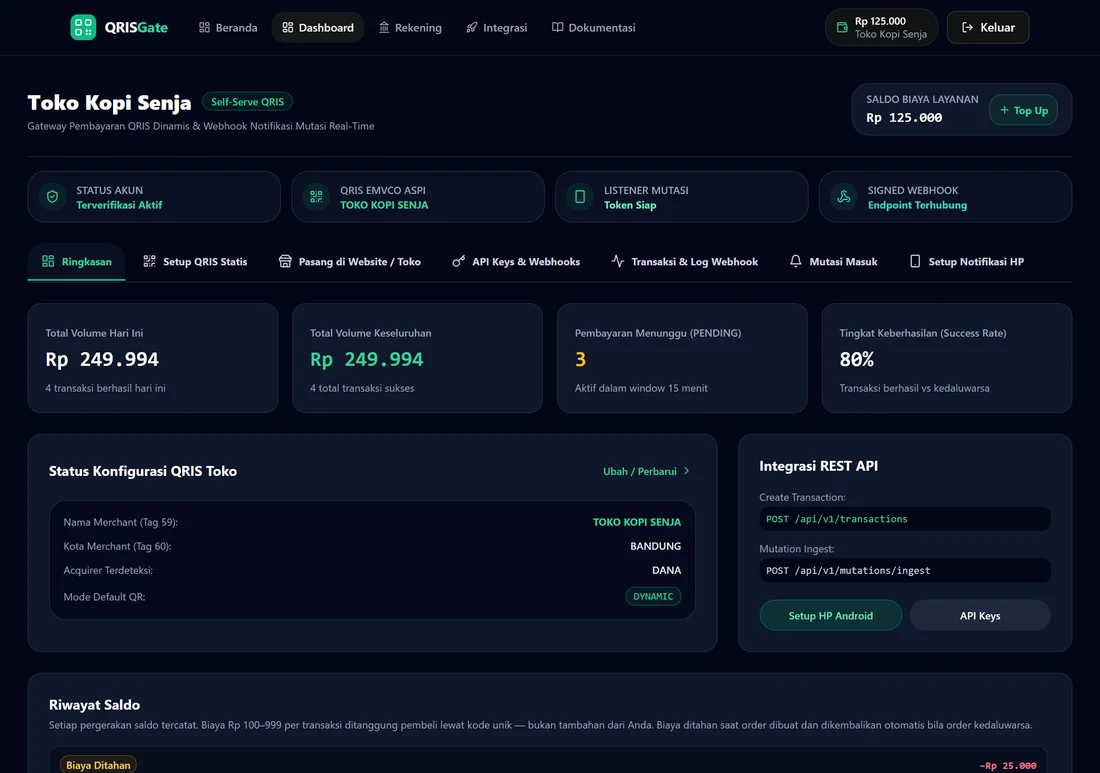This screenshot has width=1100, height=773.
Task: Click the webhook icon in Signed Webhook card
Action: pos(844,197)
